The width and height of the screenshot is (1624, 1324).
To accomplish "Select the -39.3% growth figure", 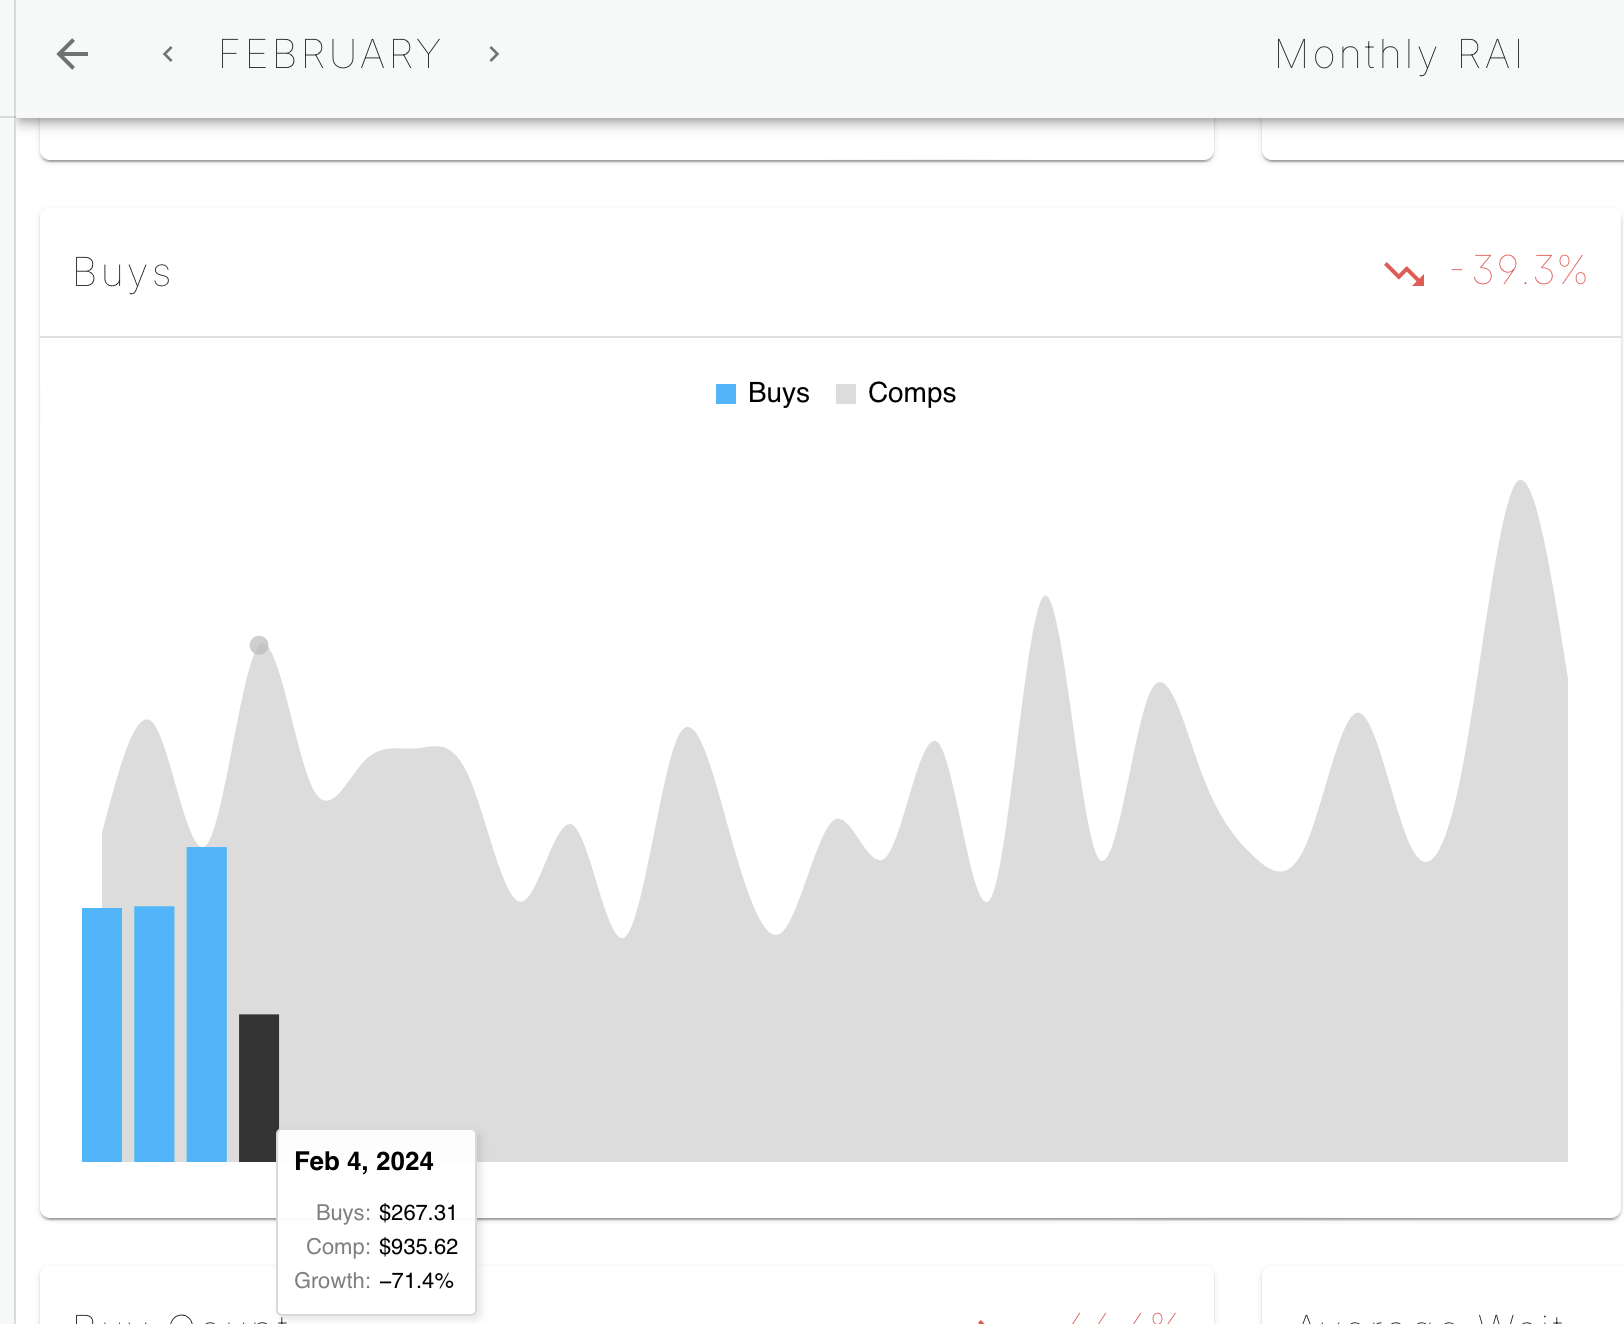I will click(x=1519, y=271).
